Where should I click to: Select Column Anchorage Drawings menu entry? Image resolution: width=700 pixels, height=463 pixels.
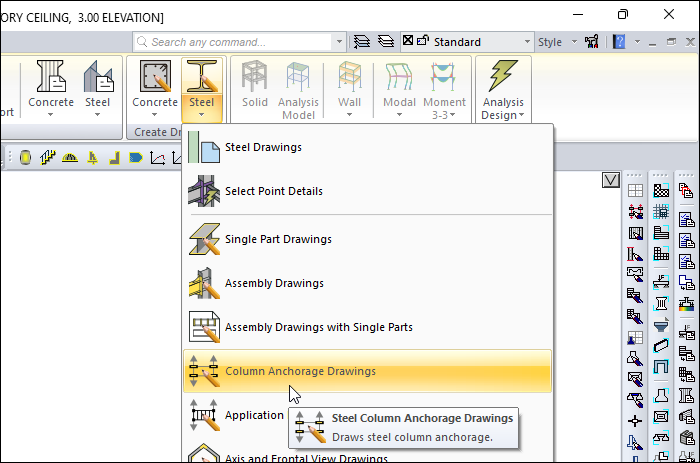300,371
